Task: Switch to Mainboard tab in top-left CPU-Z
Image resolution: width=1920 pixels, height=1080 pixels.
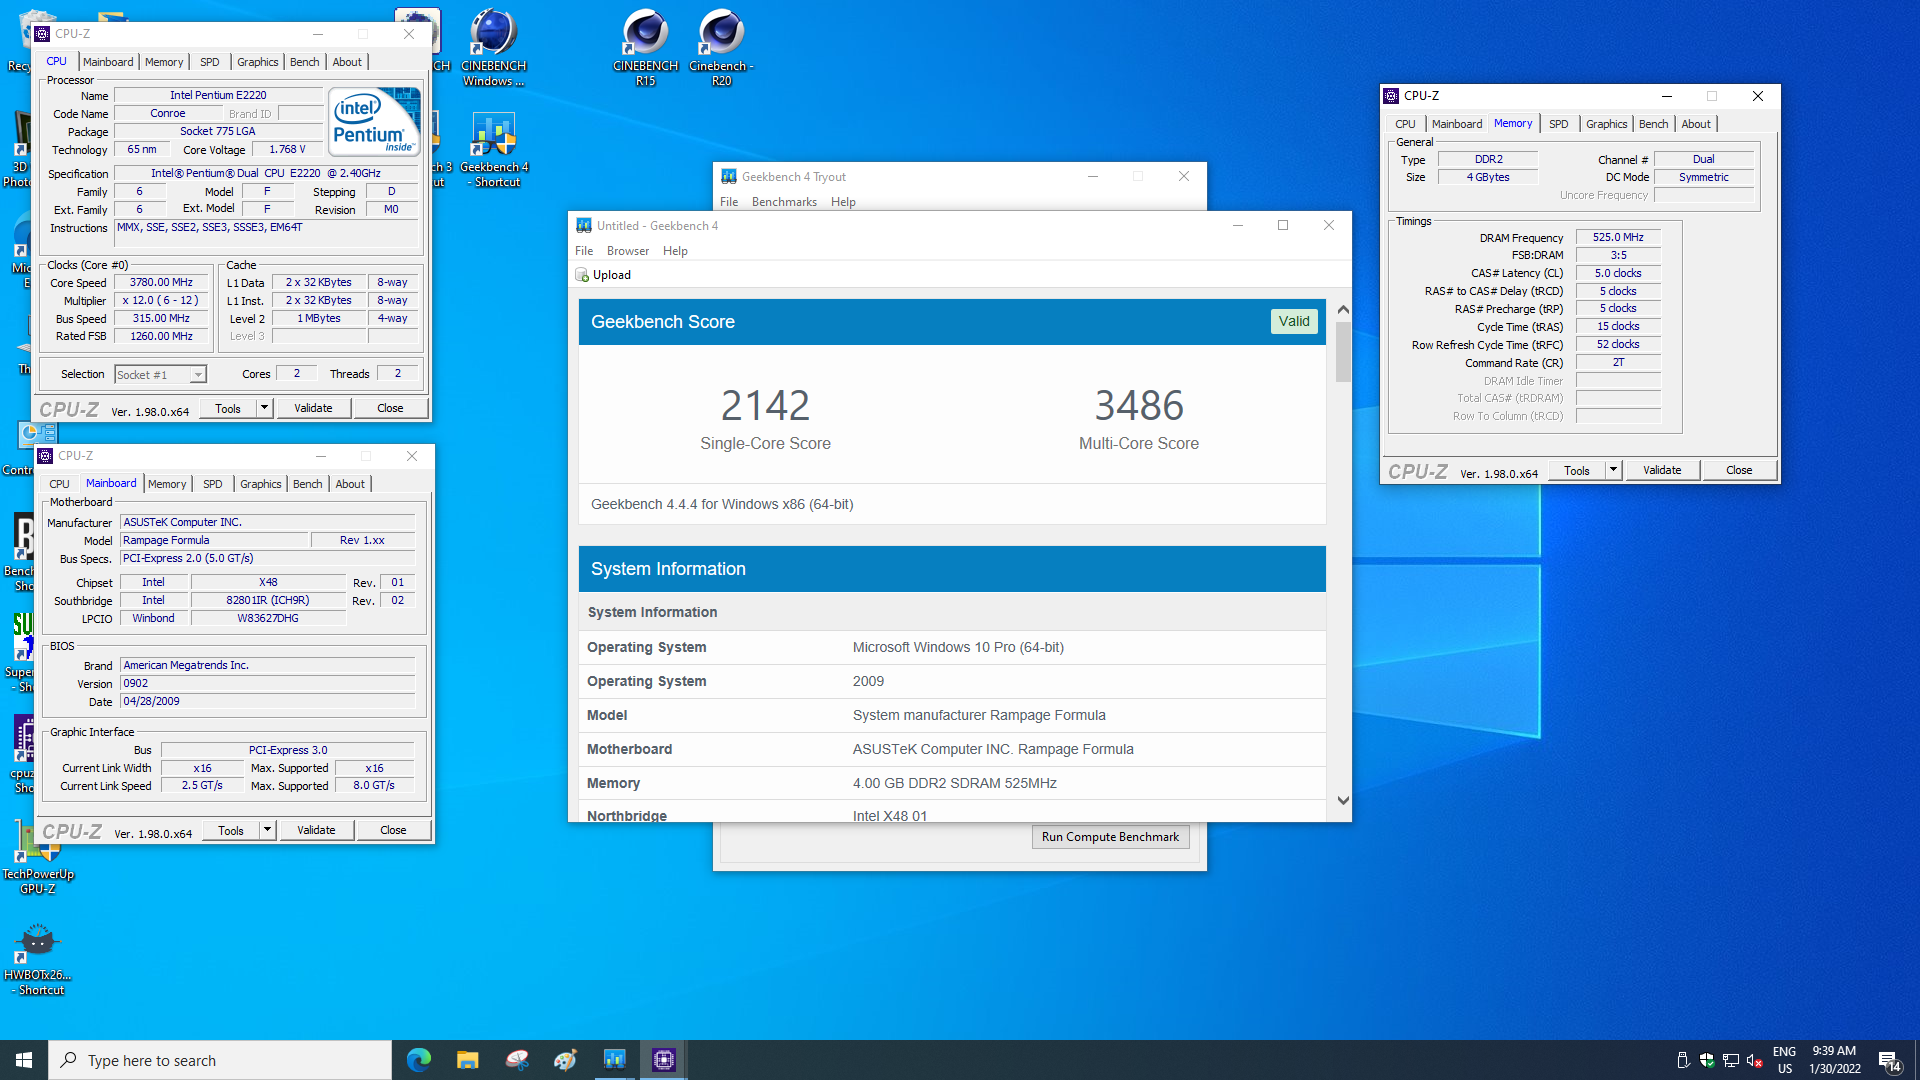Action: 108,62
